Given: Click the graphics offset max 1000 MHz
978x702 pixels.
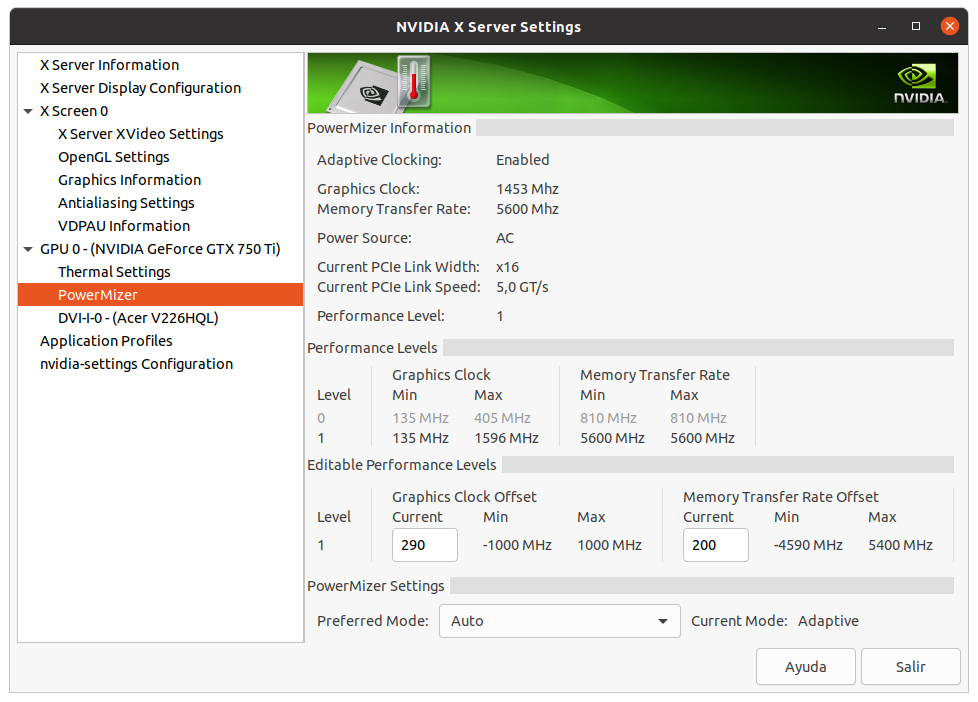Looking at the screenshot, I should (x=609, y=545).
